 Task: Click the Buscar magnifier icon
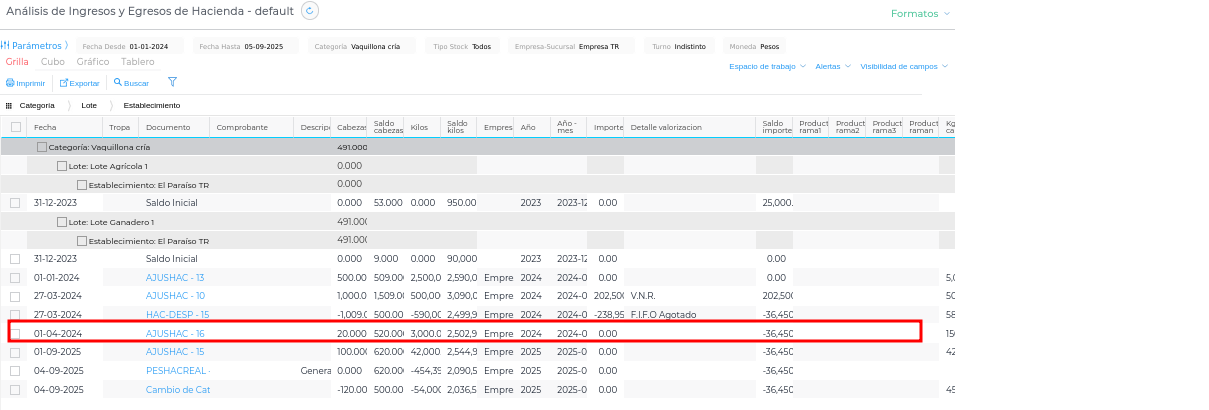point(117,83)
